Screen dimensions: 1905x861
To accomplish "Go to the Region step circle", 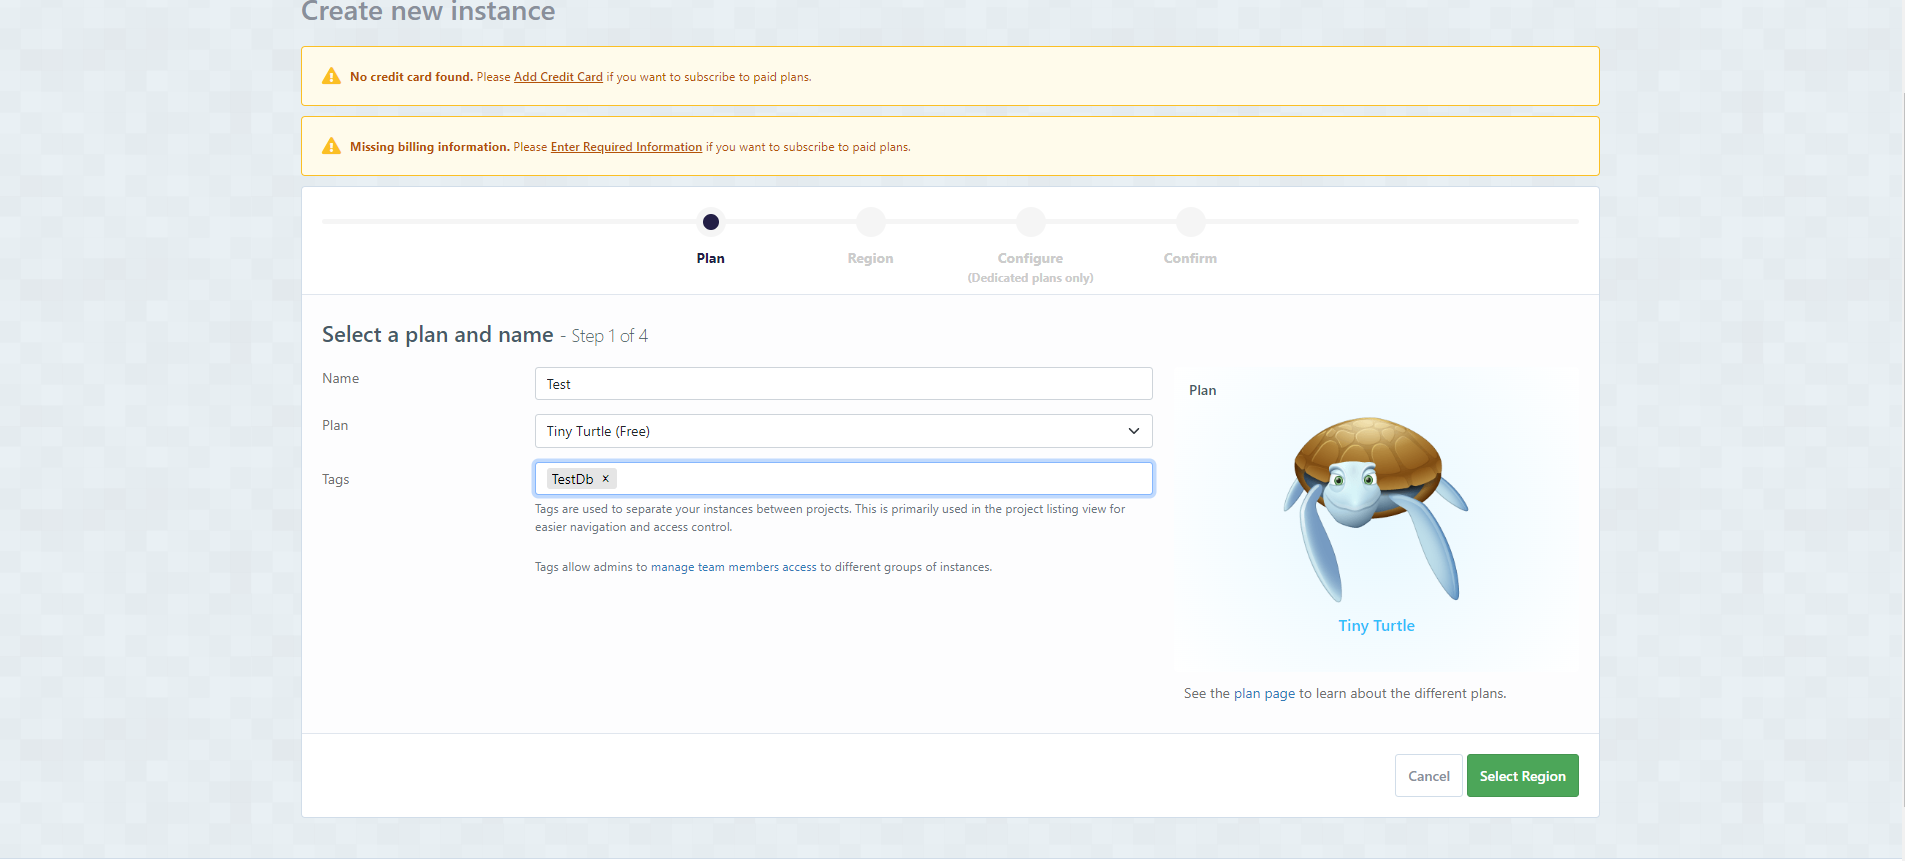I will (871, 222).
